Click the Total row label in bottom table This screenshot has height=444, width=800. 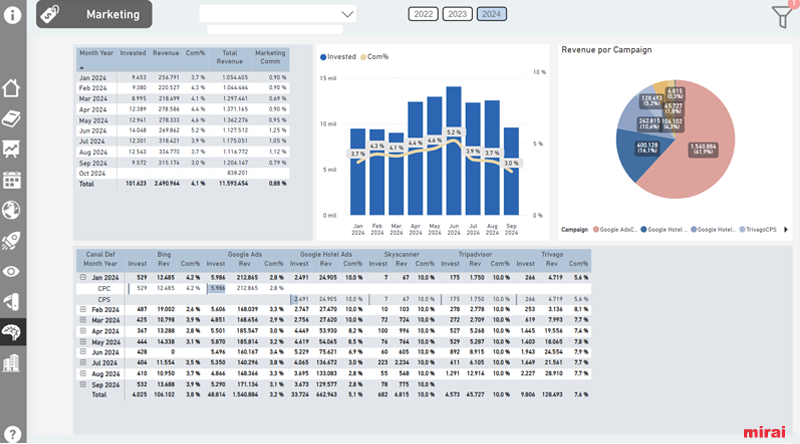99,395
